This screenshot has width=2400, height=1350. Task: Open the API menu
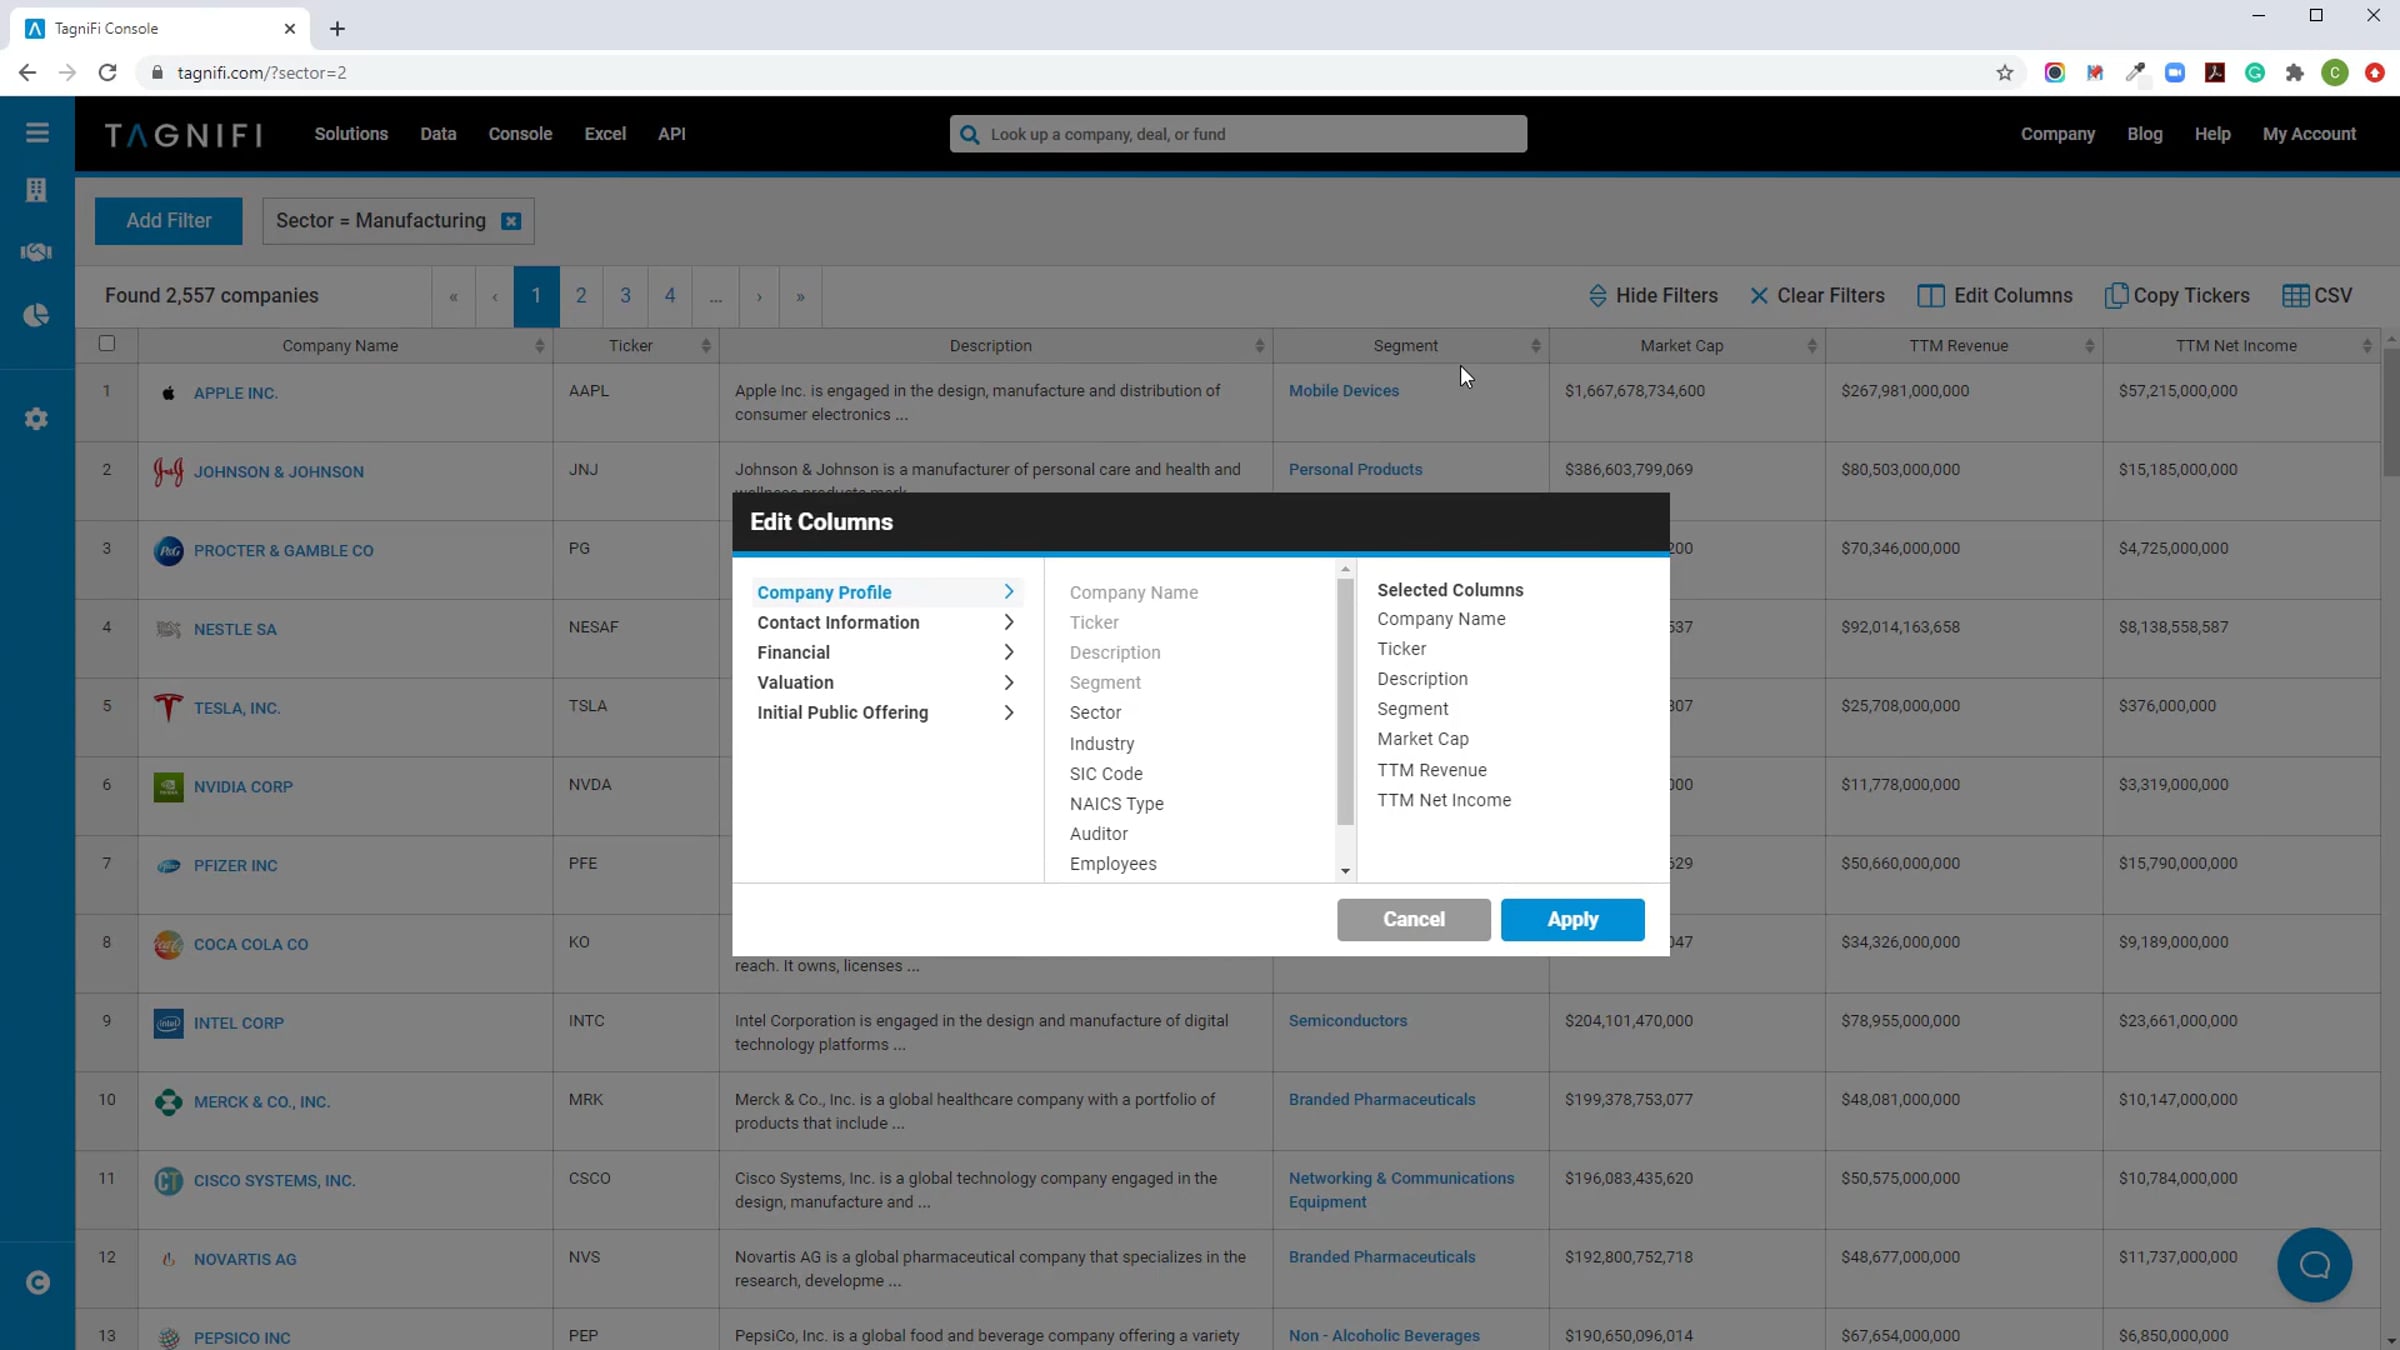(x=672, y=134)
